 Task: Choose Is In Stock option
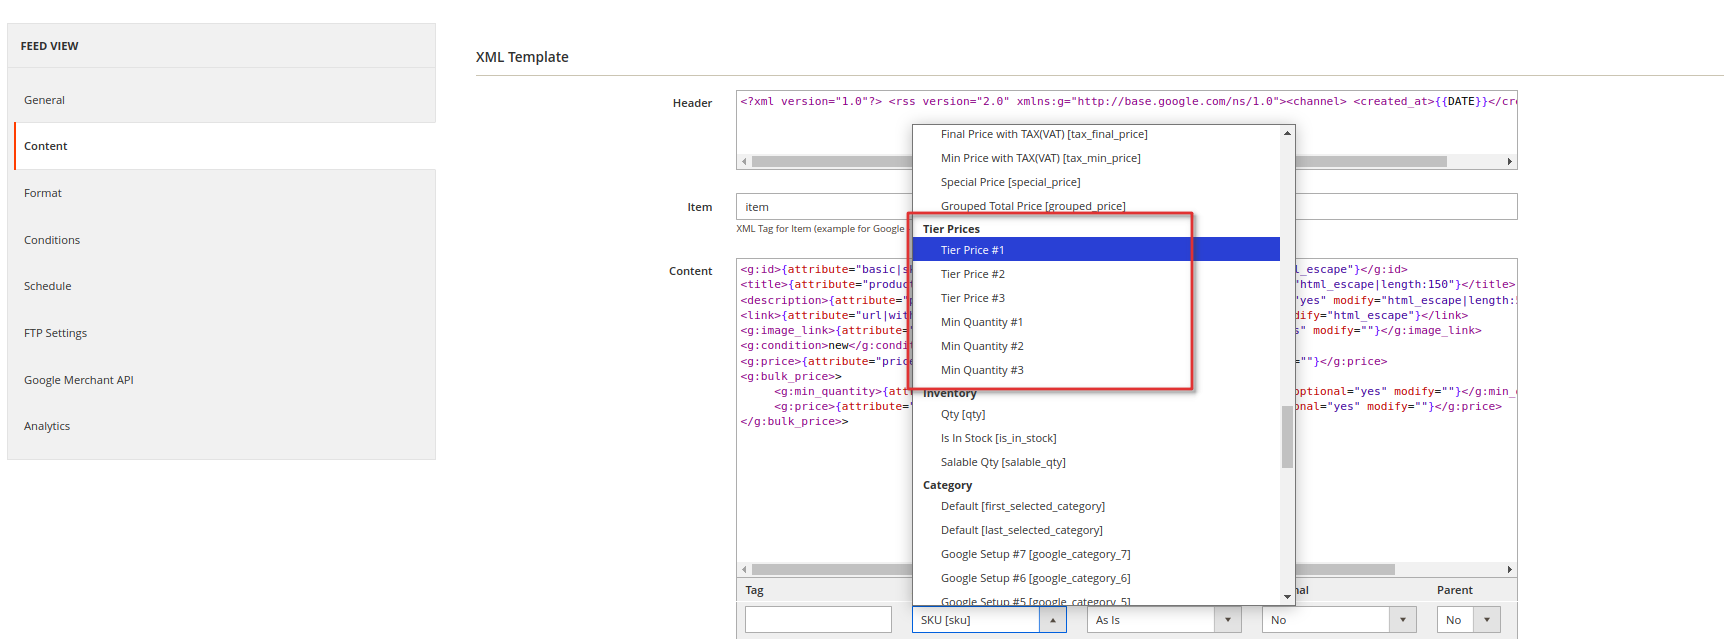click(1096, 438)
